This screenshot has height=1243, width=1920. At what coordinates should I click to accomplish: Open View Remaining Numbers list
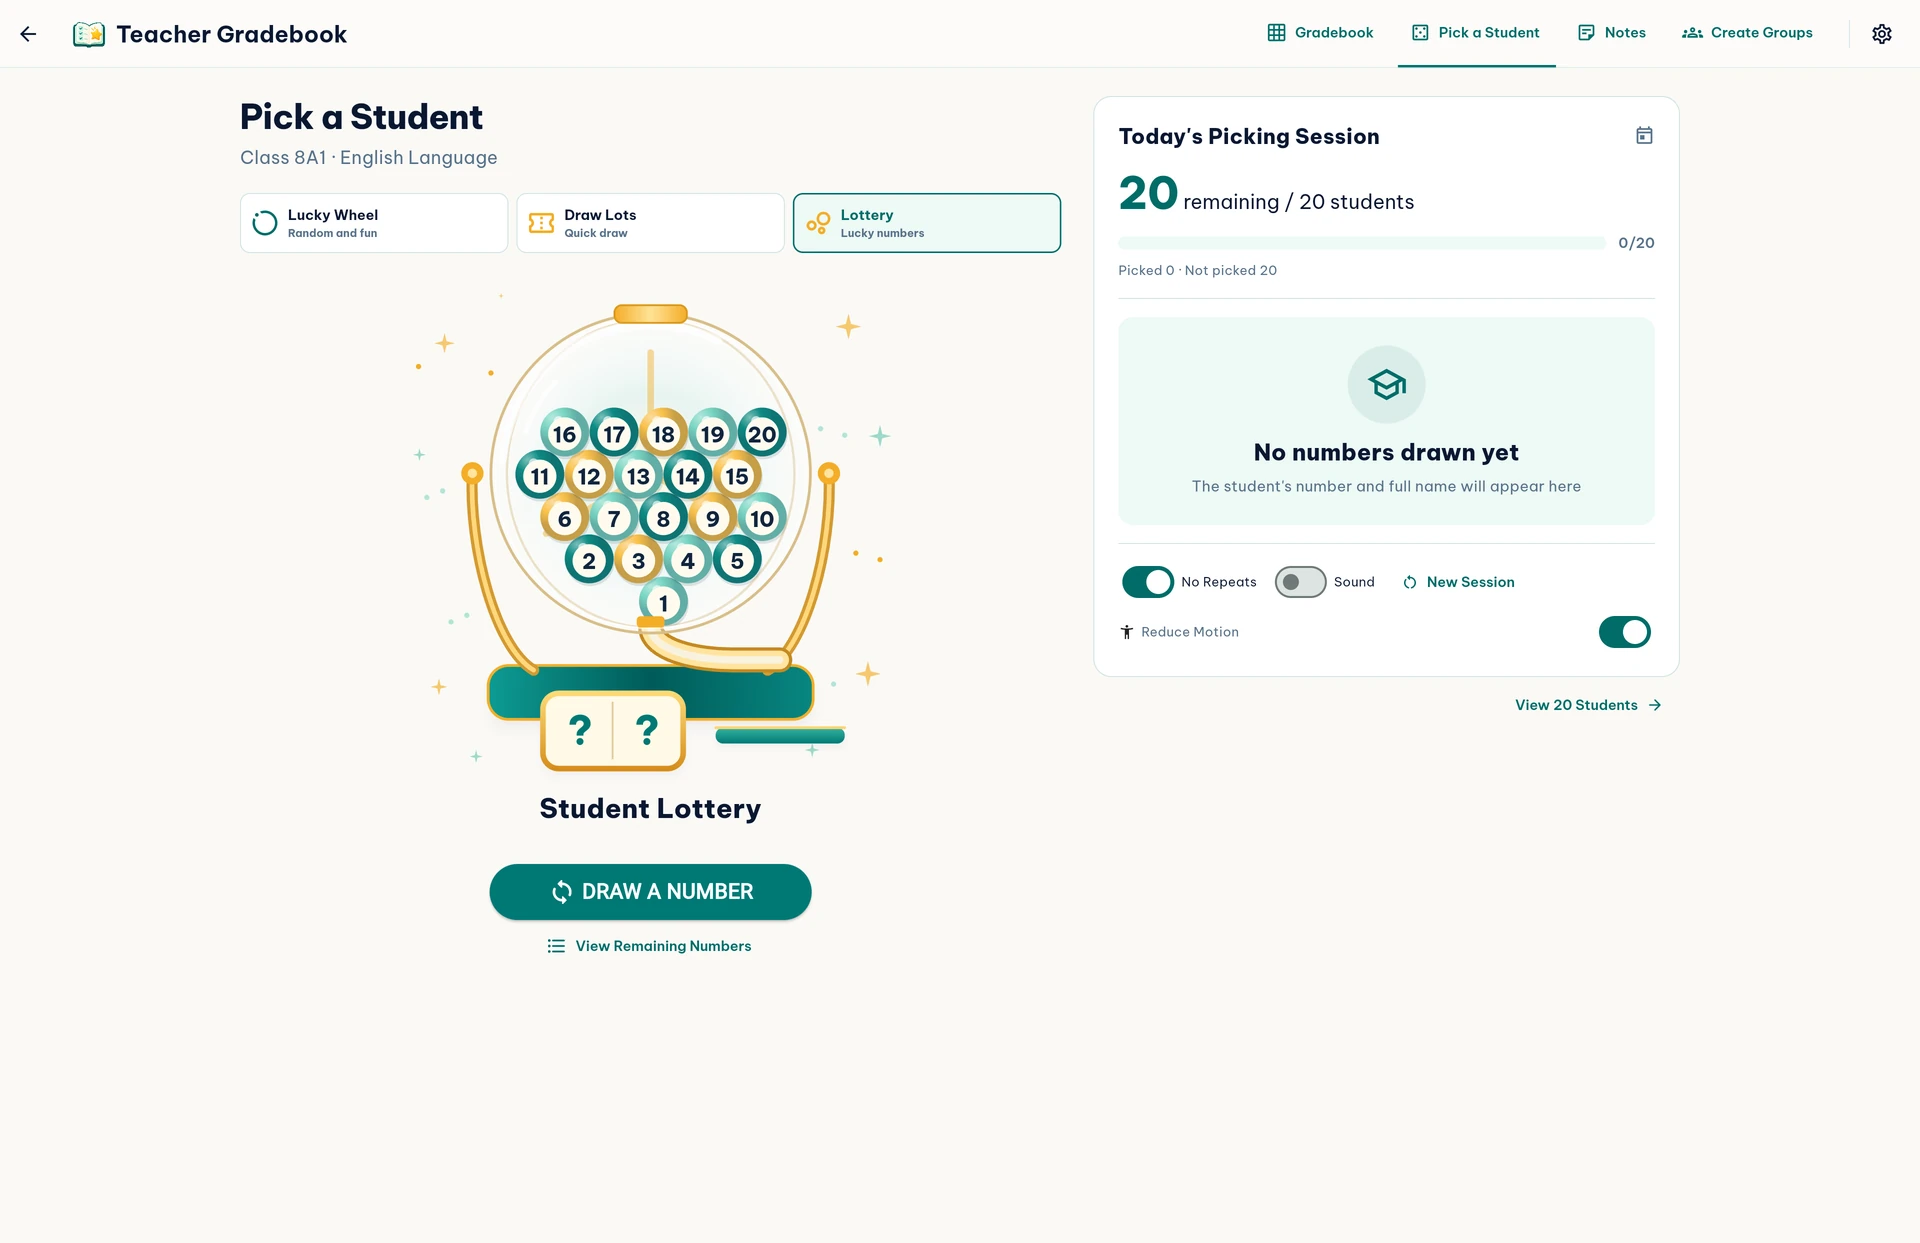[650, 946]
